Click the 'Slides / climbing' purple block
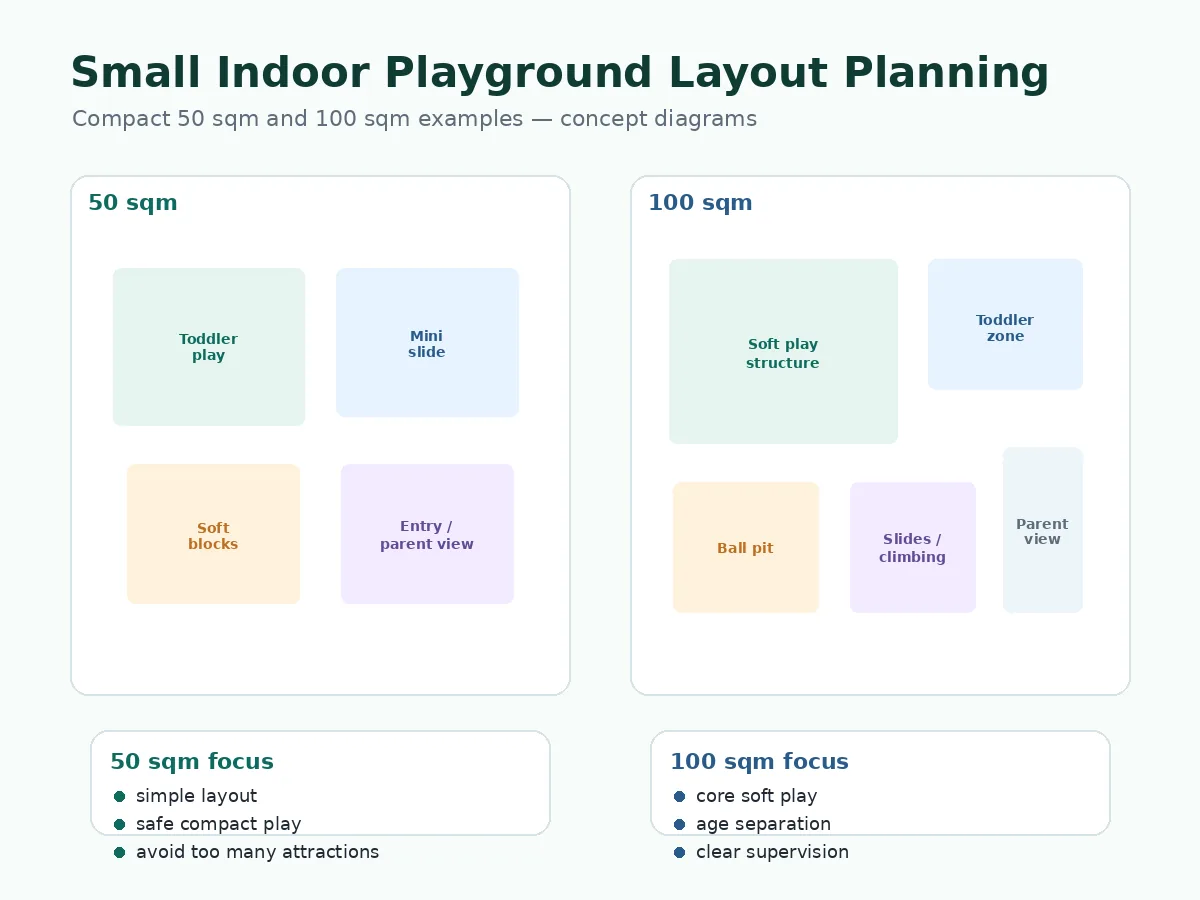The image size is (1200, 900). tap(913, 547)
